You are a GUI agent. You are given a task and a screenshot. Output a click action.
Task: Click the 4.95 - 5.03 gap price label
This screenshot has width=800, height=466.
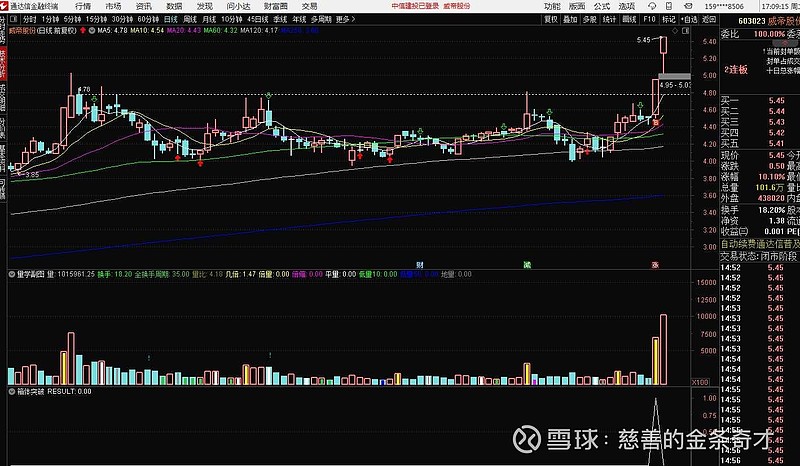[x=675, y=85]
